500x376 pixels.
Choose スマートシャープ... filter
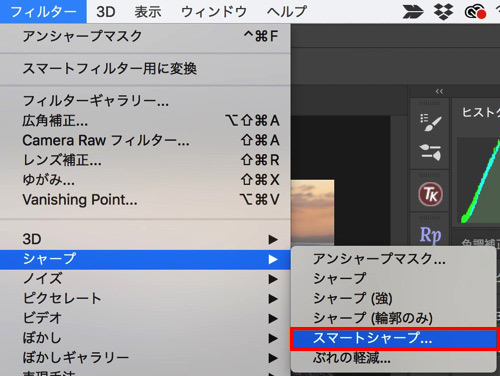coord(393,338)
